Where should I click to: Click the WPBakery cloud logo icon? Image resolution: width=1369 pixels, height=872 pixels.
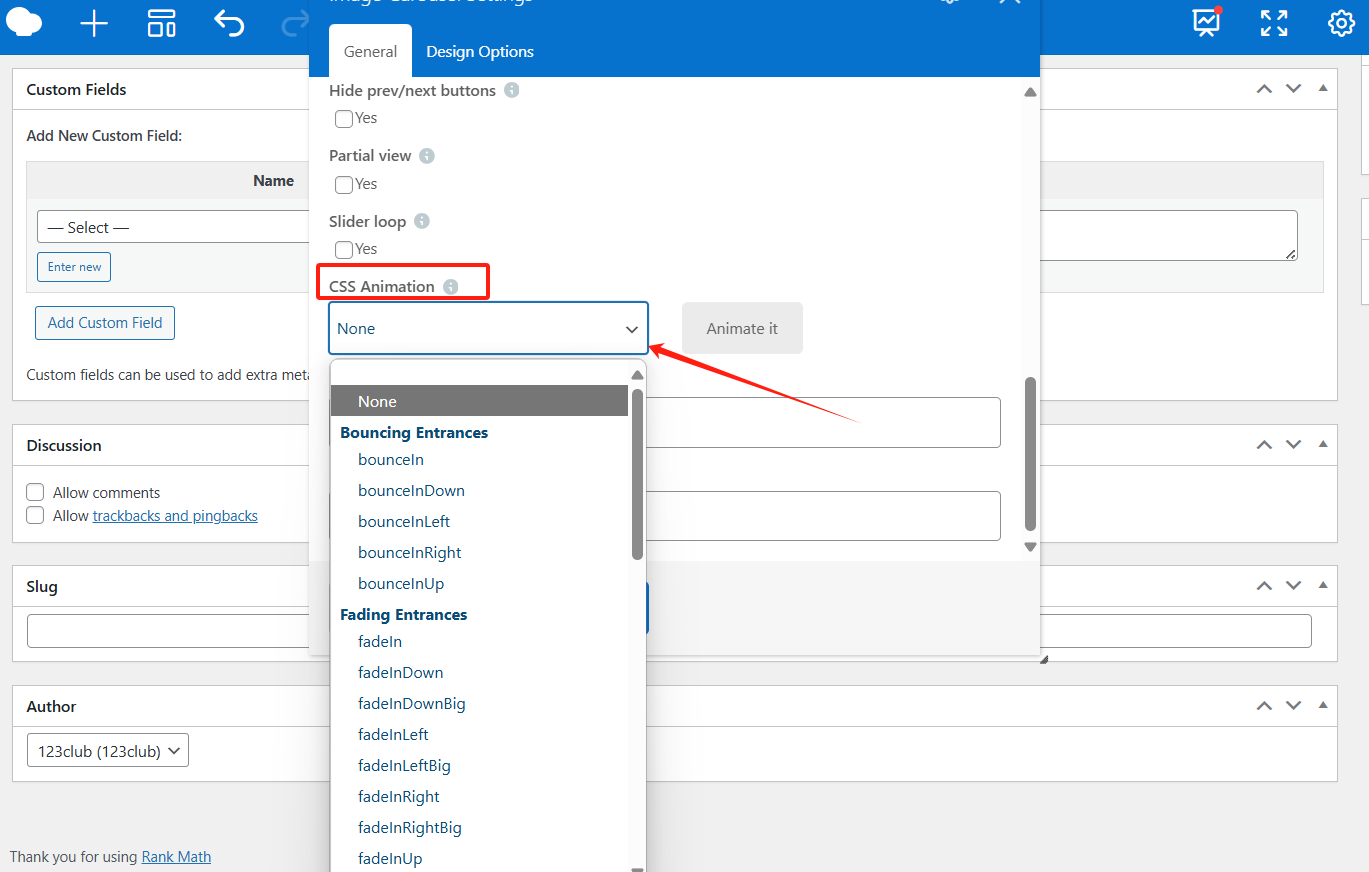[x=25, y=22]
